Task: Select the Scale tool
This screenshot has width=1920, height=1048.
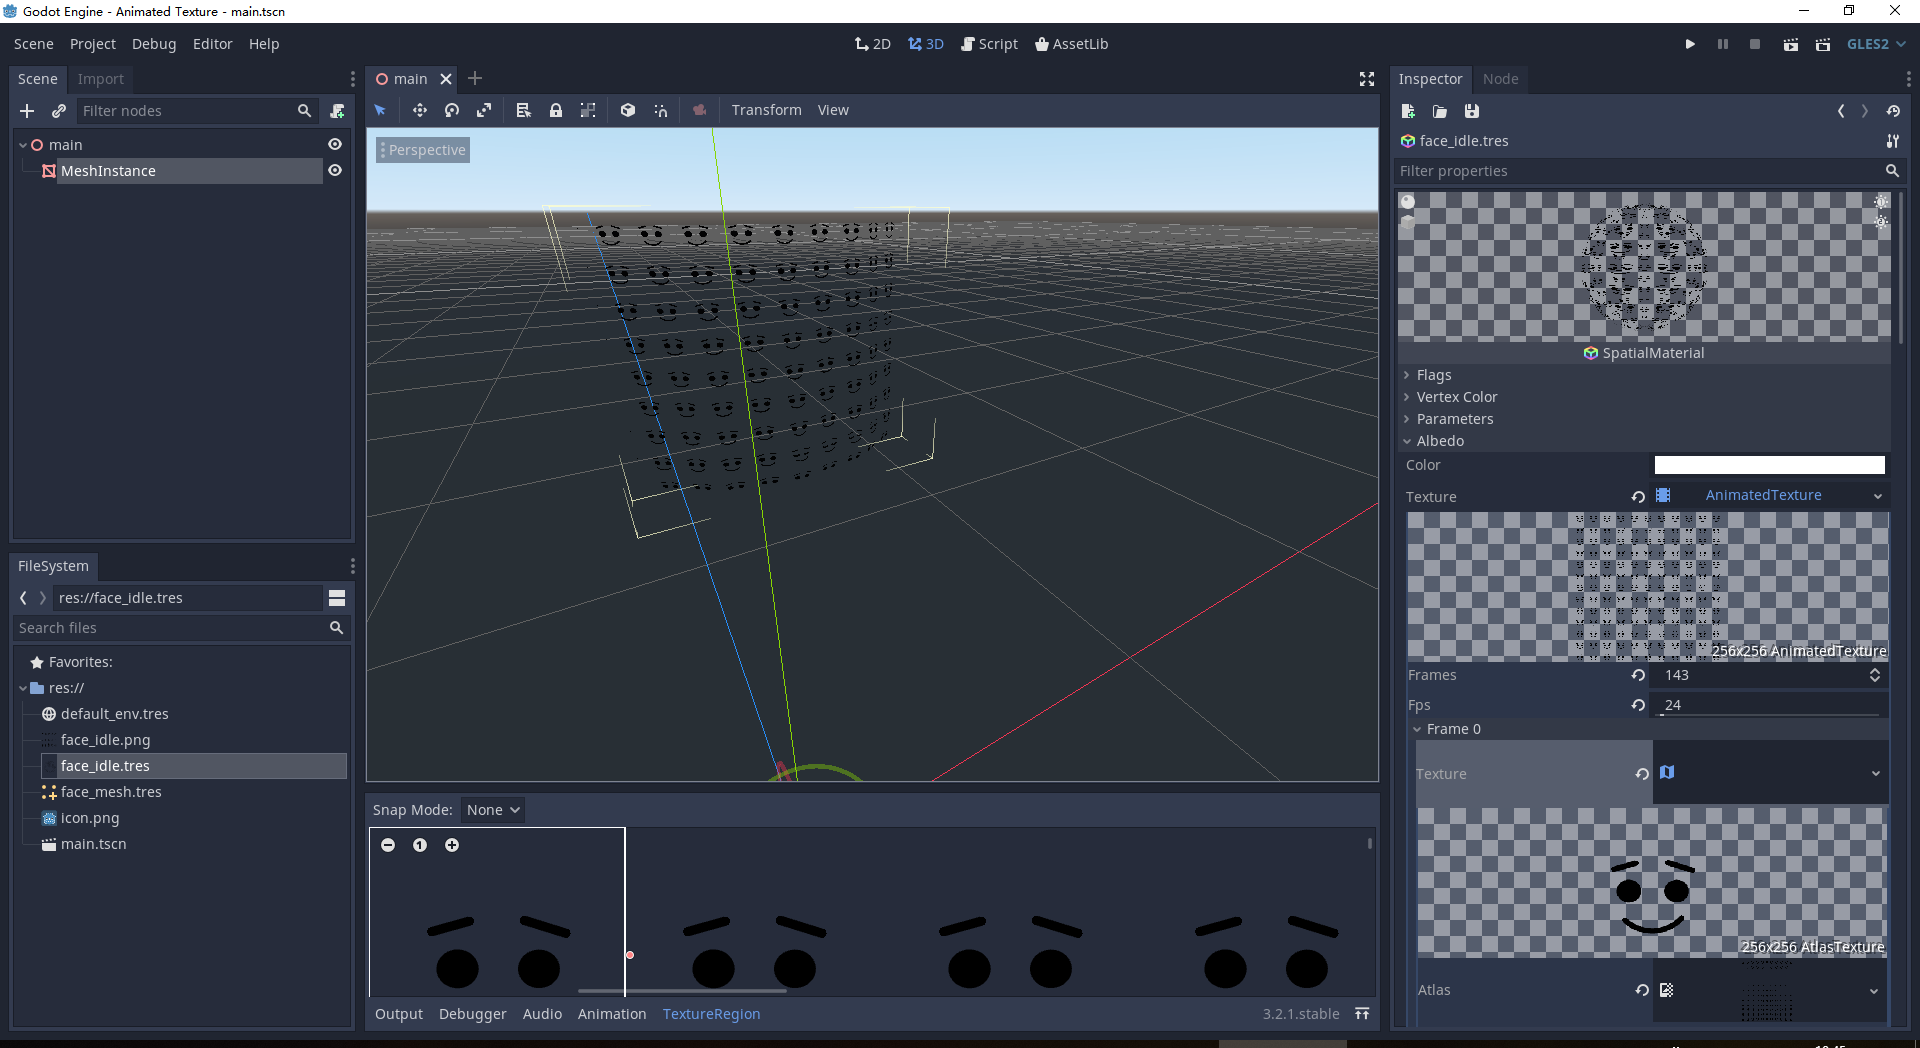Action: 484,110
